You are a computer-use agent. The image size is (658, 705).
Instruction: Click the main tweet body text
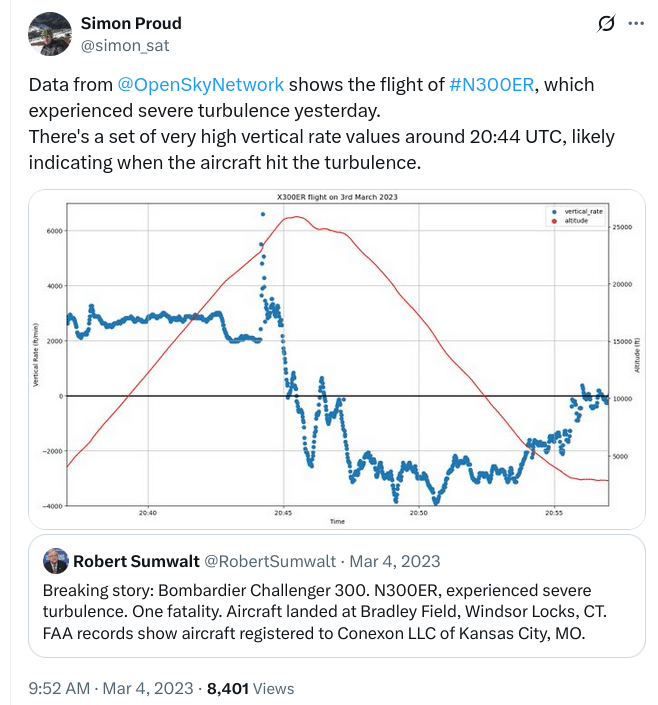[x=322, y=124]
